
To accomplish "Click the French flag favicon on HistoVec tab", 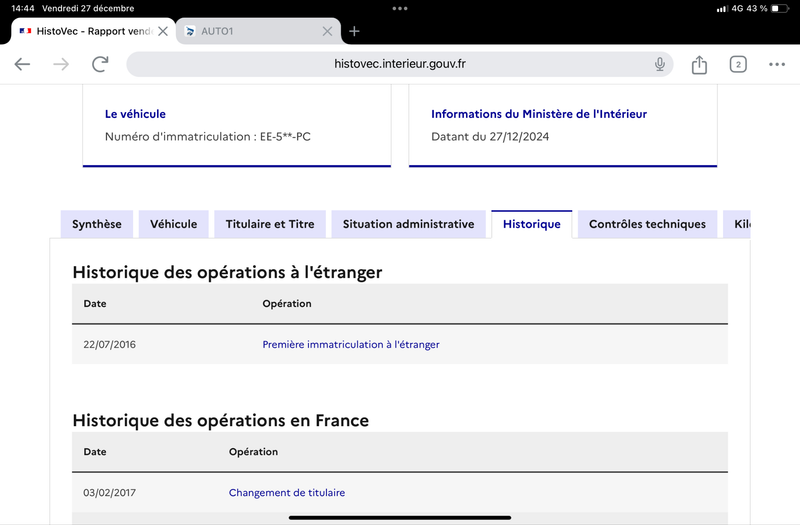I will 26,31.
